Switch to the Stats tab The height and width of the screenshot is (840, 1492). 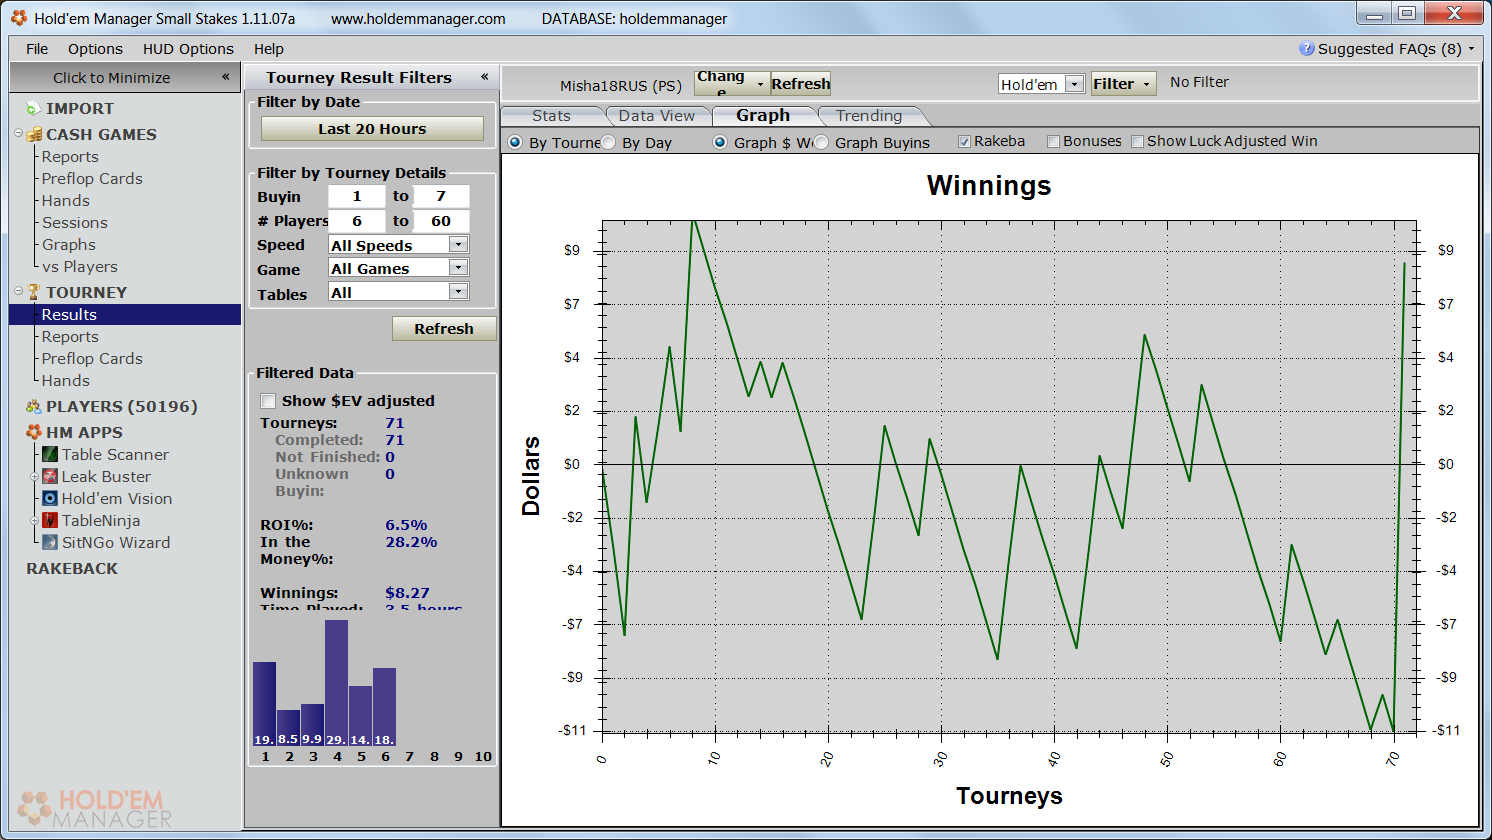click(x=551, y=116)
